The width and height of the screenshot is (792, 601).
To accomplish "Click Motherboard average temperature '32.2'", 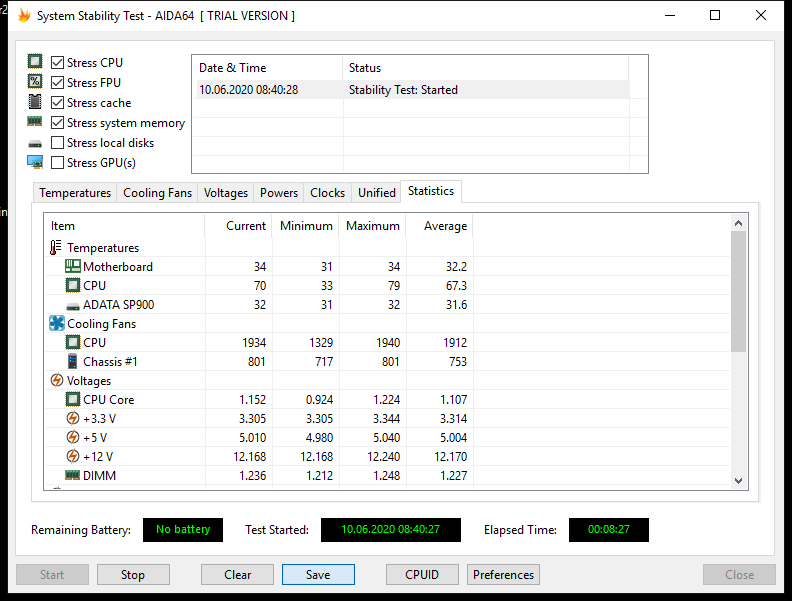I will (456, 267).
